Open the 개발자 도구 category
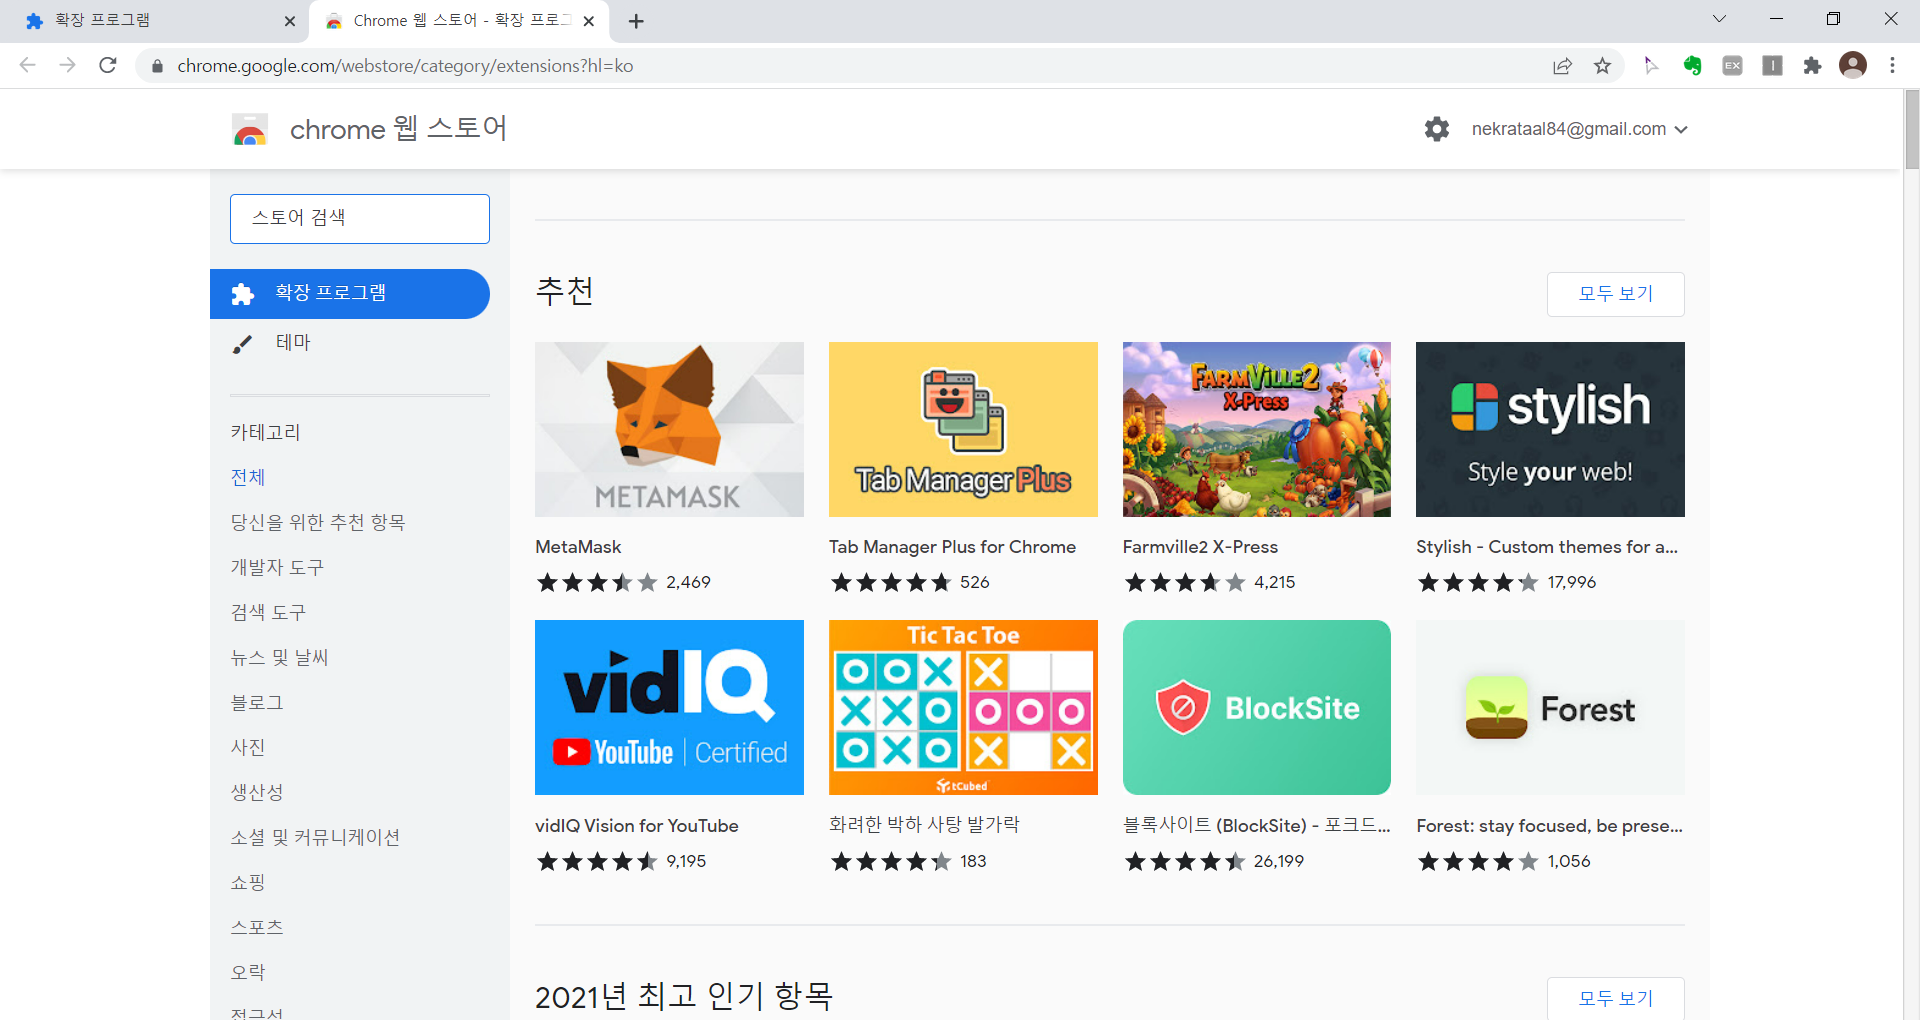The height and width of the screenshot is (1020, 1920). (277, 568)
